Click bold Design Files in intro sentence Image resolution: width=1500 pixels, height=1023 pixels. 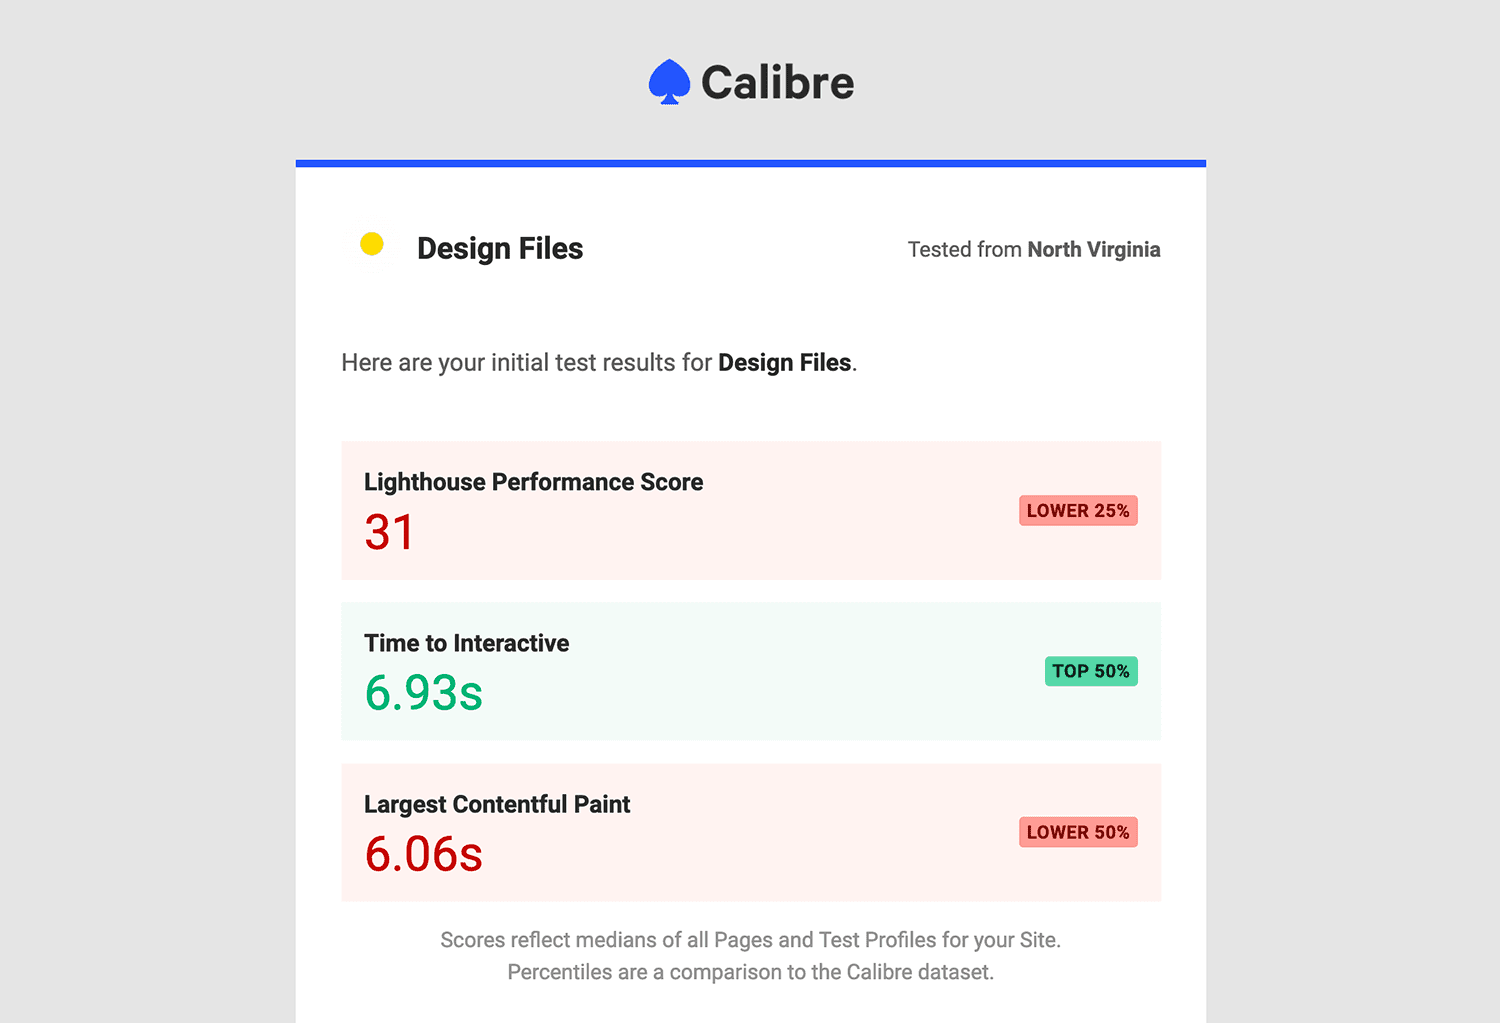tap(784, 363)
